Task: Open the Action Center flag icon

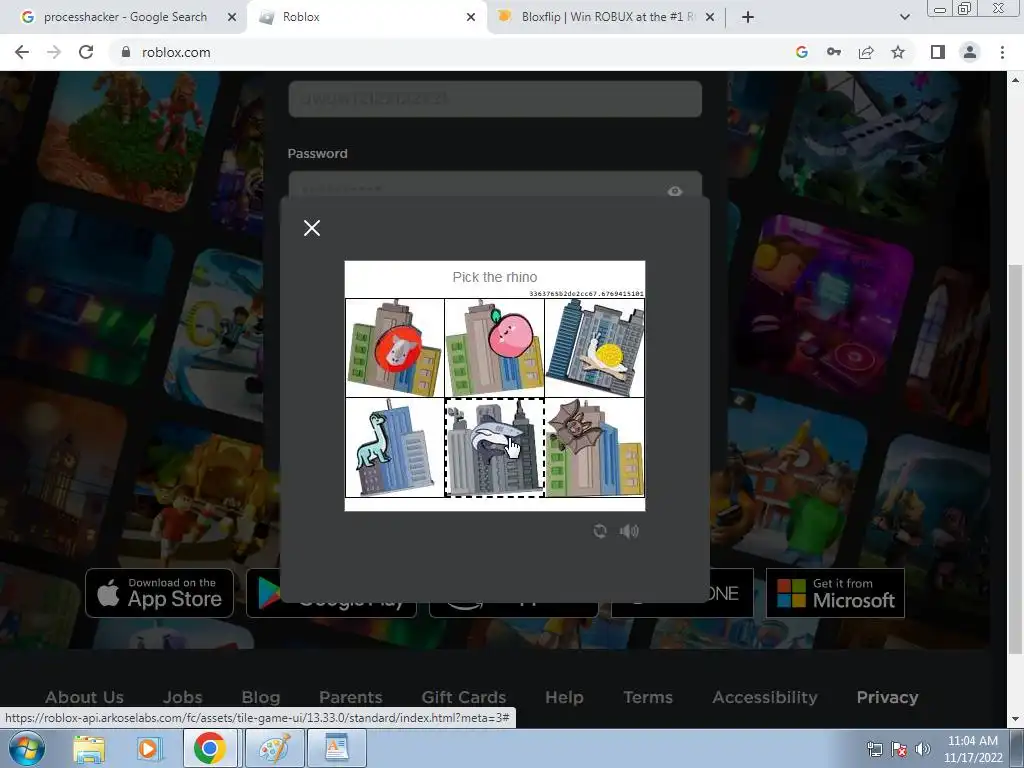Action: click(x=899, y=749)
